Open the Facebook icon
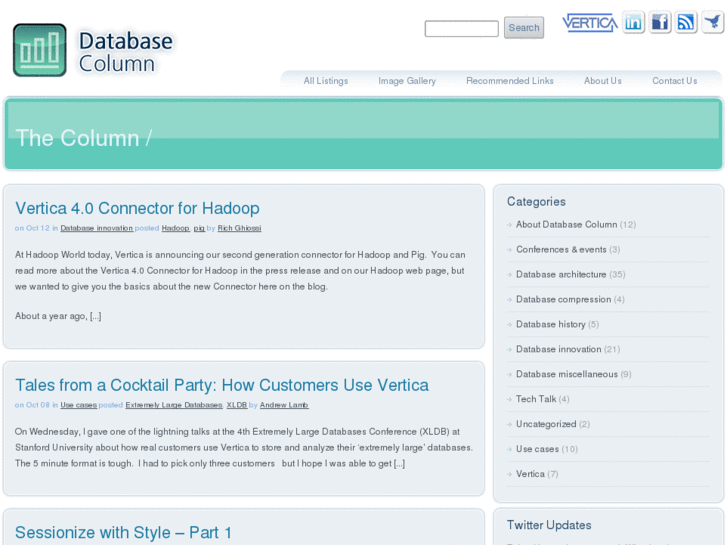 (x=659, y=22)
